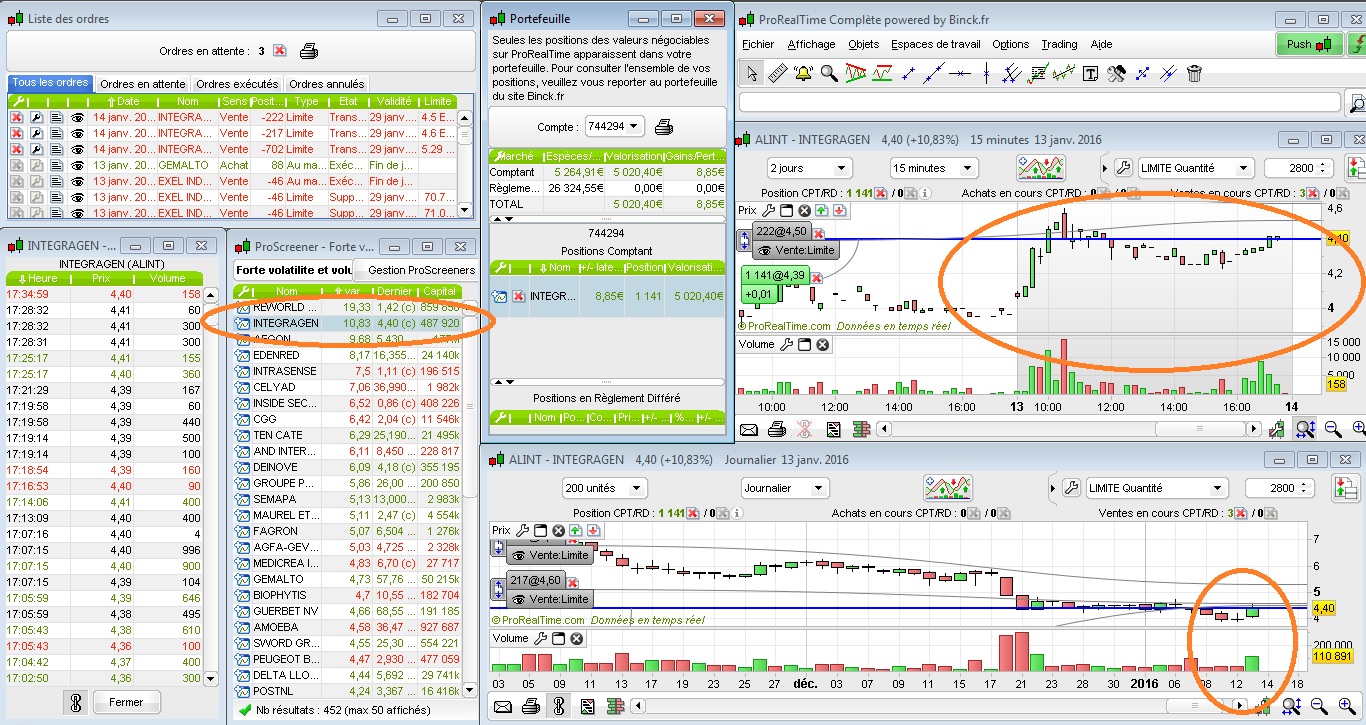Activate the magnifying glass tool in toolbar
Viewport: 1366px width, 725px height.
point(829,73)
